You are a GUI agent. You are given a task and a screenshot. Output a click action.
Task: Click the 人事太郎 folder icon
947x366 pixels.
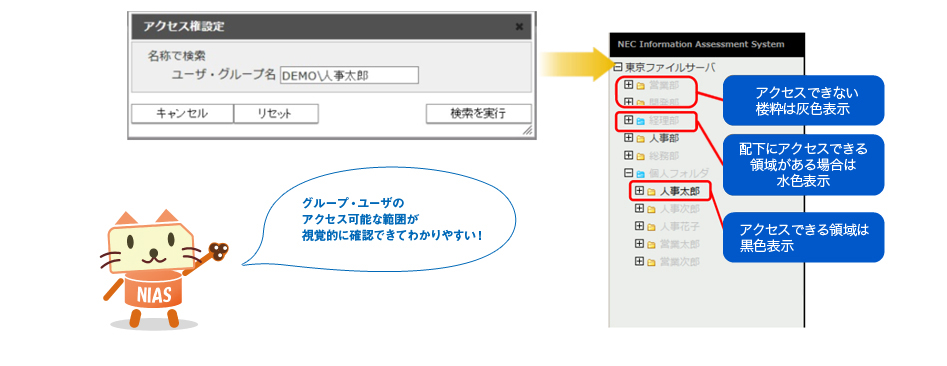[651, 192]
